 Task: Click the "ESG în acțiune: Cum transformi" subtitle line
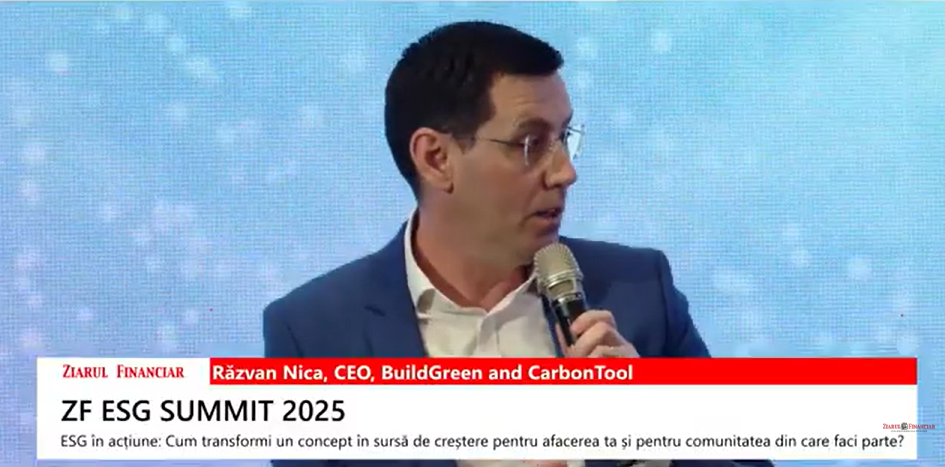tap(481, 442)
